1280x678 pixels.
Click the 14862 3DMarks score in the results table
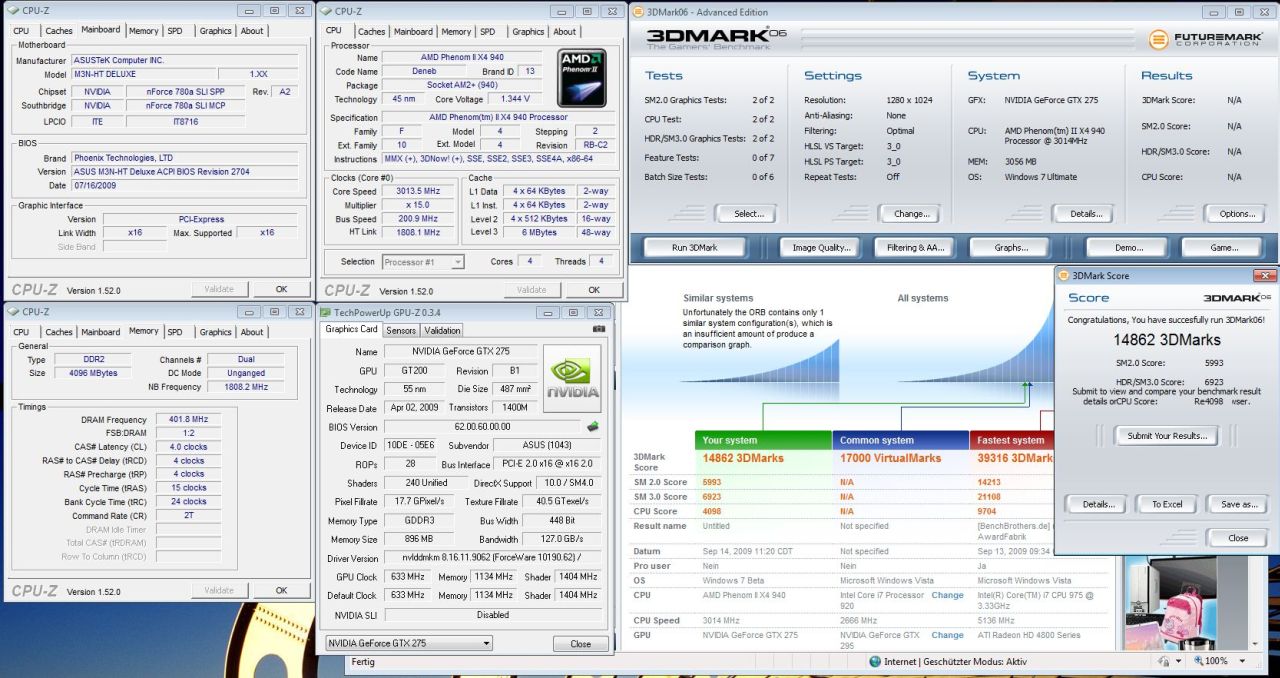(744, 458)
